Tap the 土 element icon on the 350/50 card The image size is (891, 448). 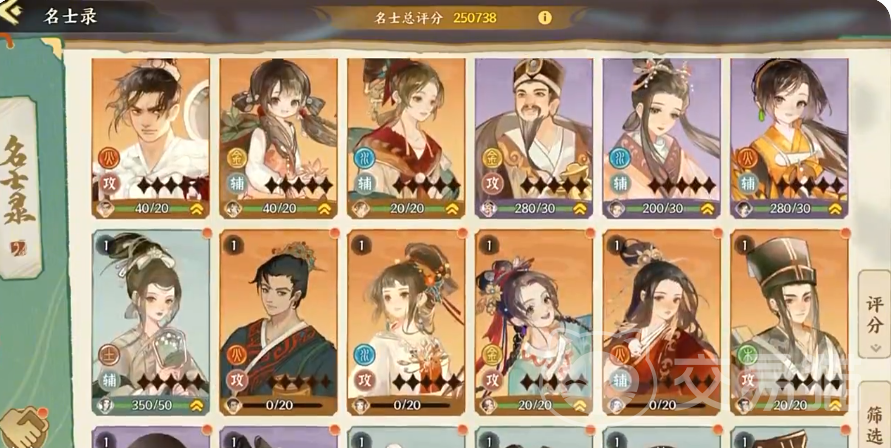(109, 355)
